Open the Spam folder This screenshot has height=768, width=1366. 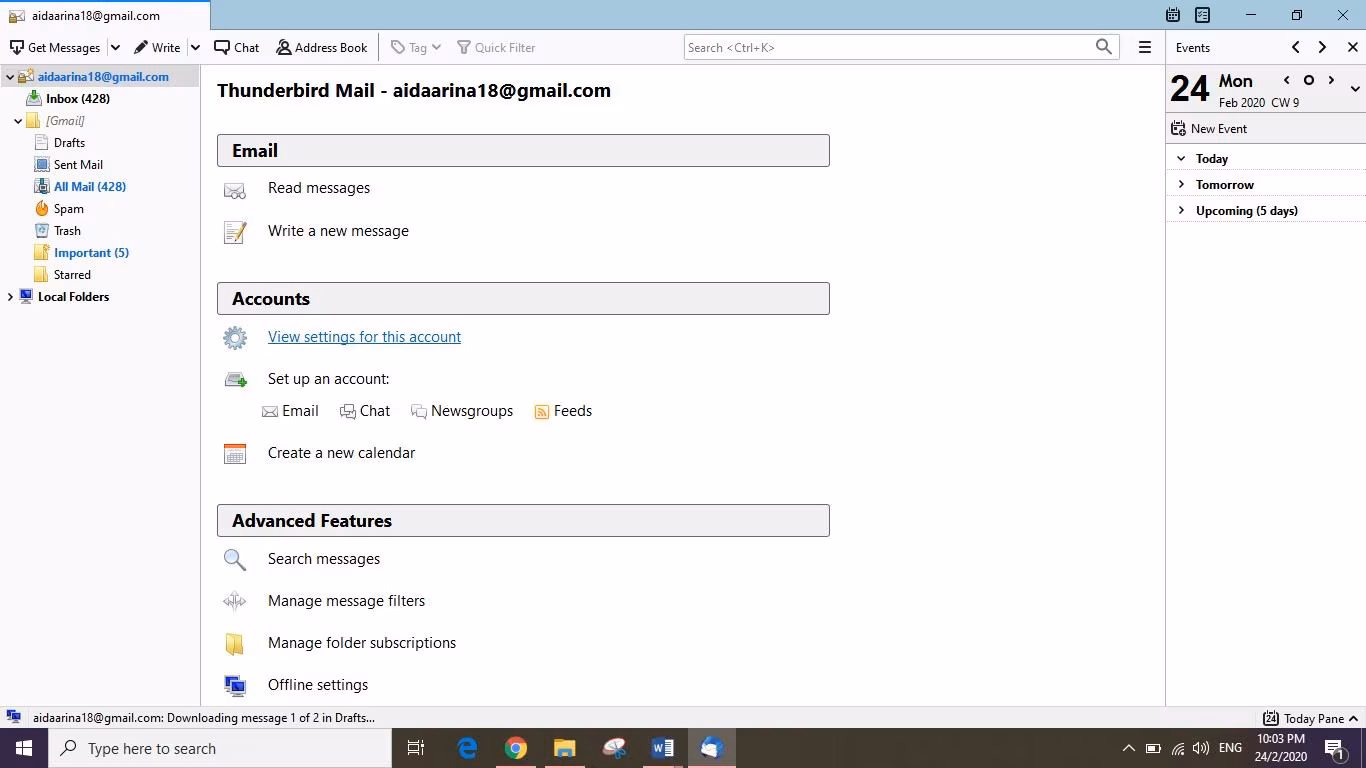[68, 209]
